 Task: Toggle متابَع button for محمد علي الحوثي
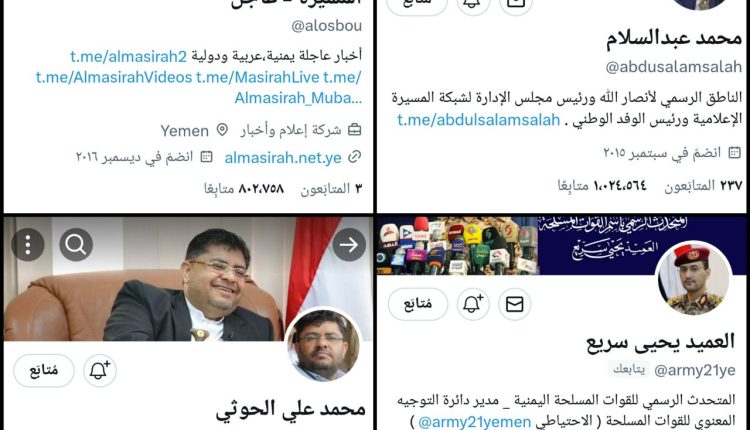[44, 371]
